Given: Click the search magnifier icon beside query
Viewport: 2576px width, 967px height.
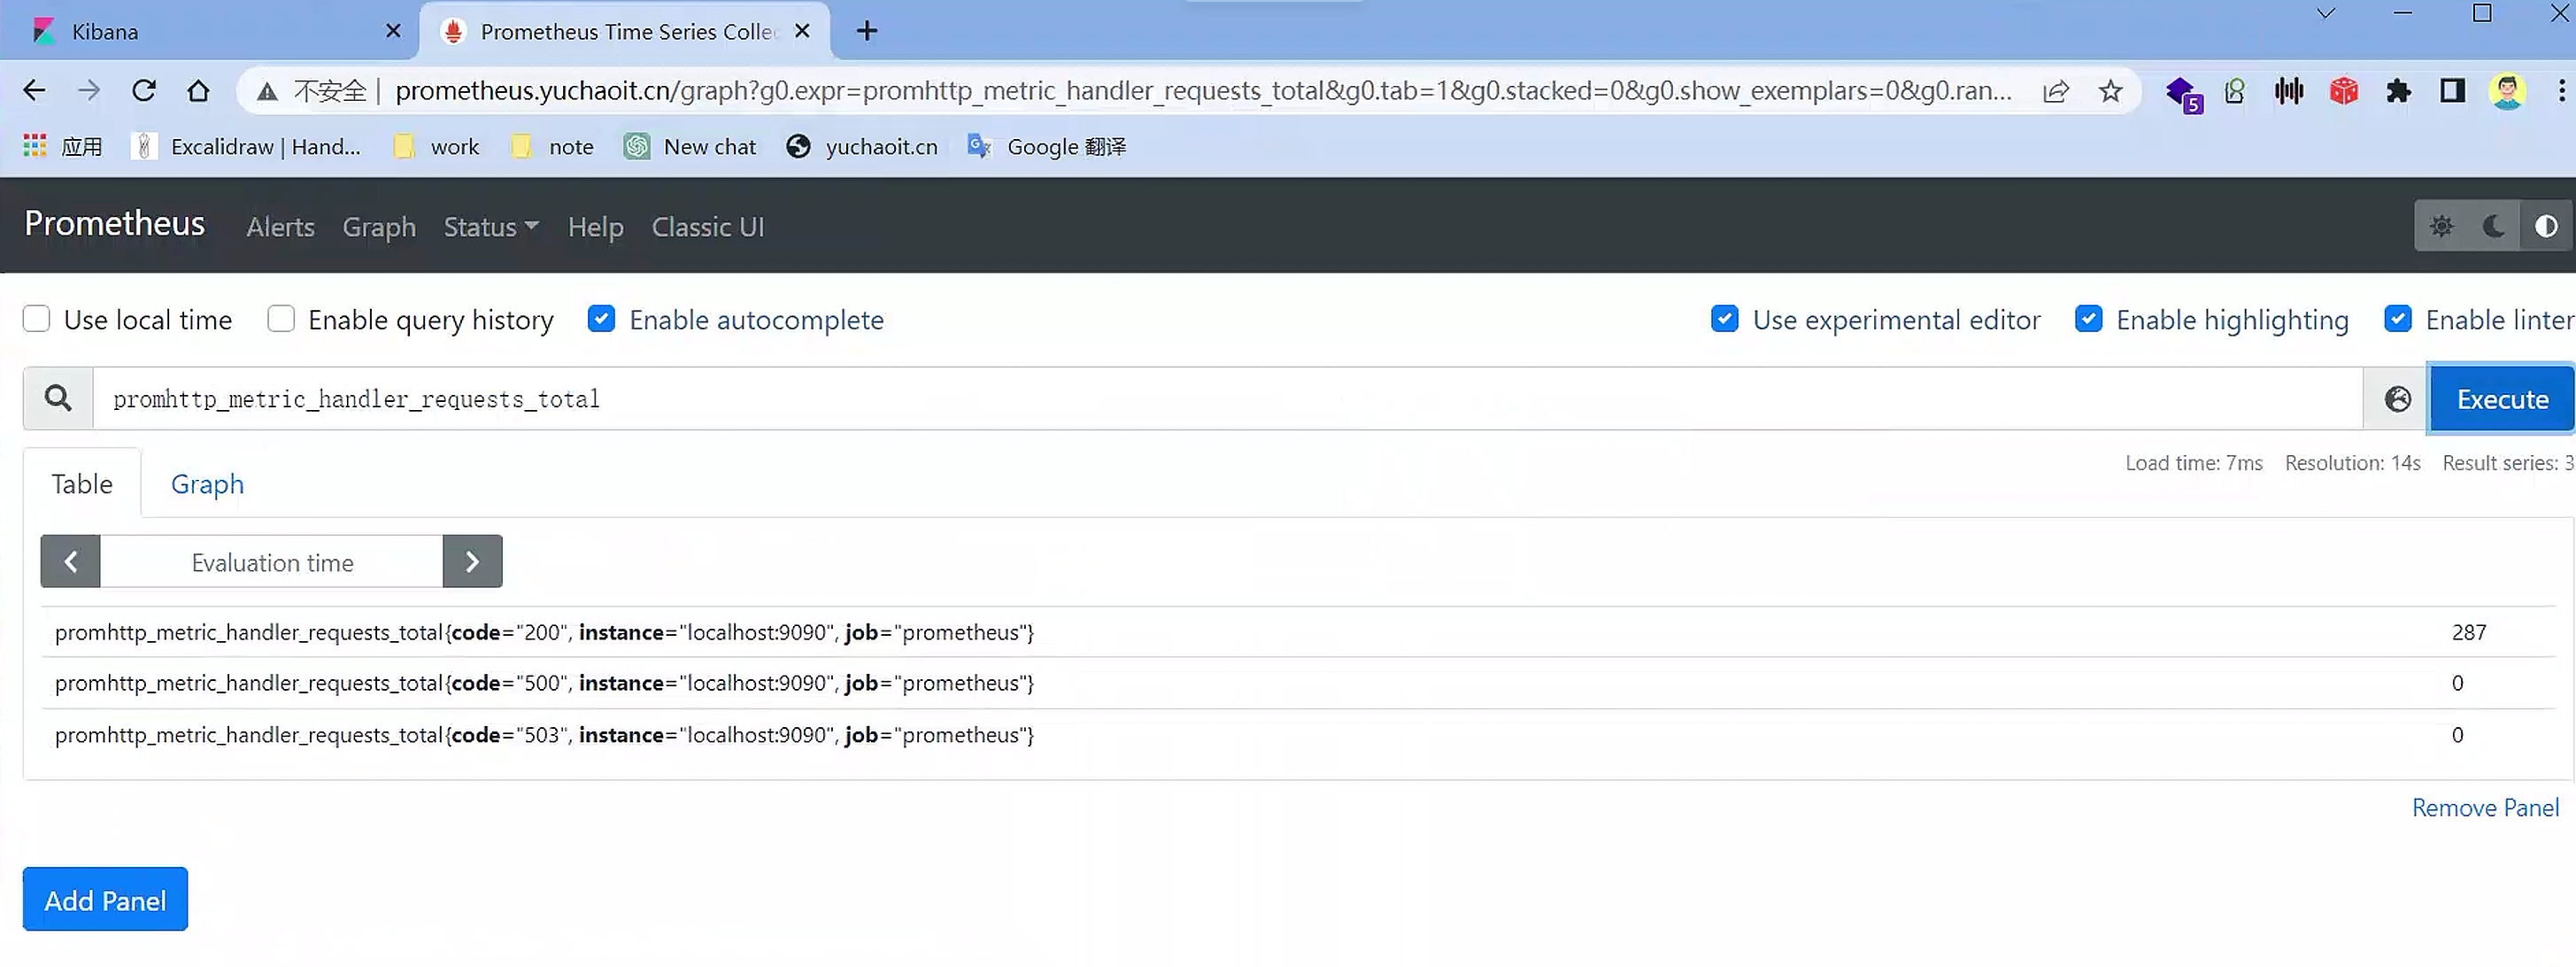Looking at the screenshot, I should 59,399.
